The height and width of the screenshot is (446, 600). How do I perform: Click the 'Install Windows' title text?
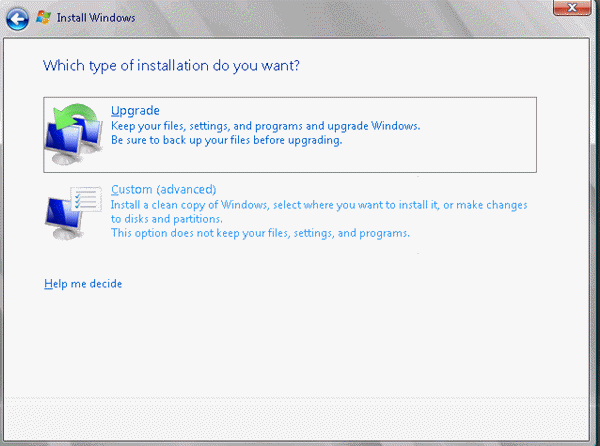[x=96, y=18]
